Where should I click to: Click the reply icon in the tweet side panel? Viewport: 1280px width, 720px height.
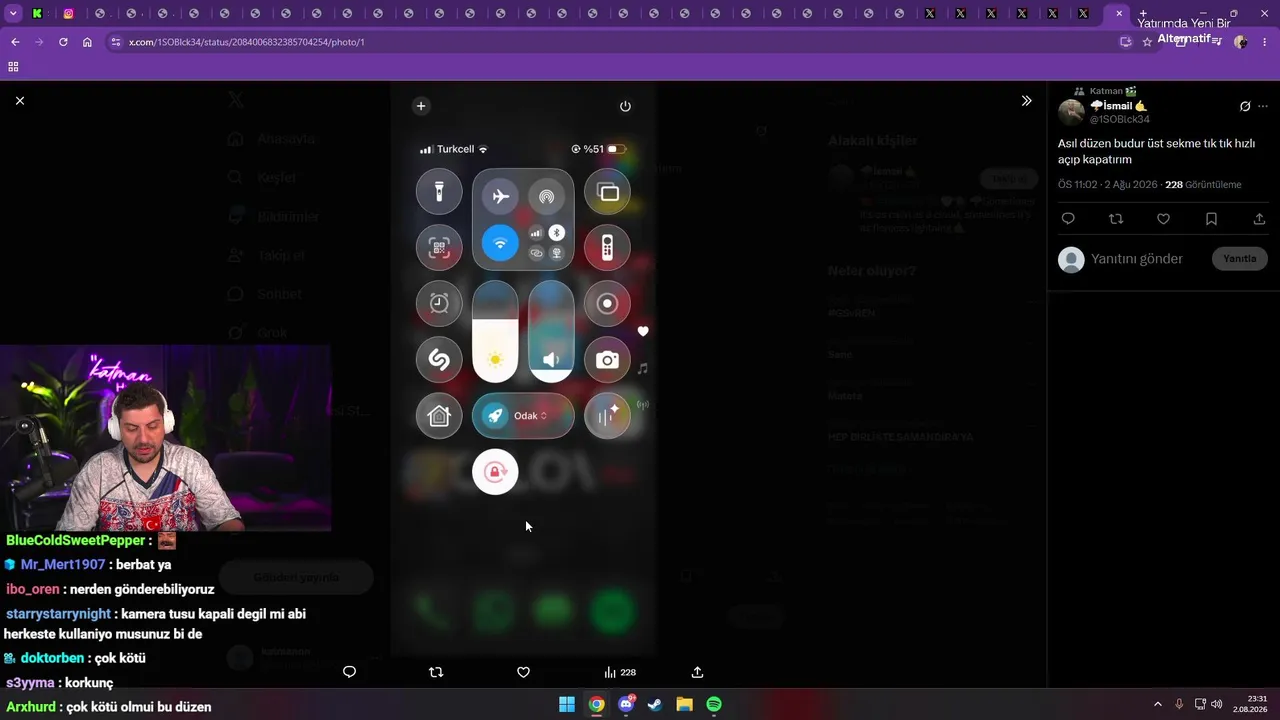(1068, 219)
